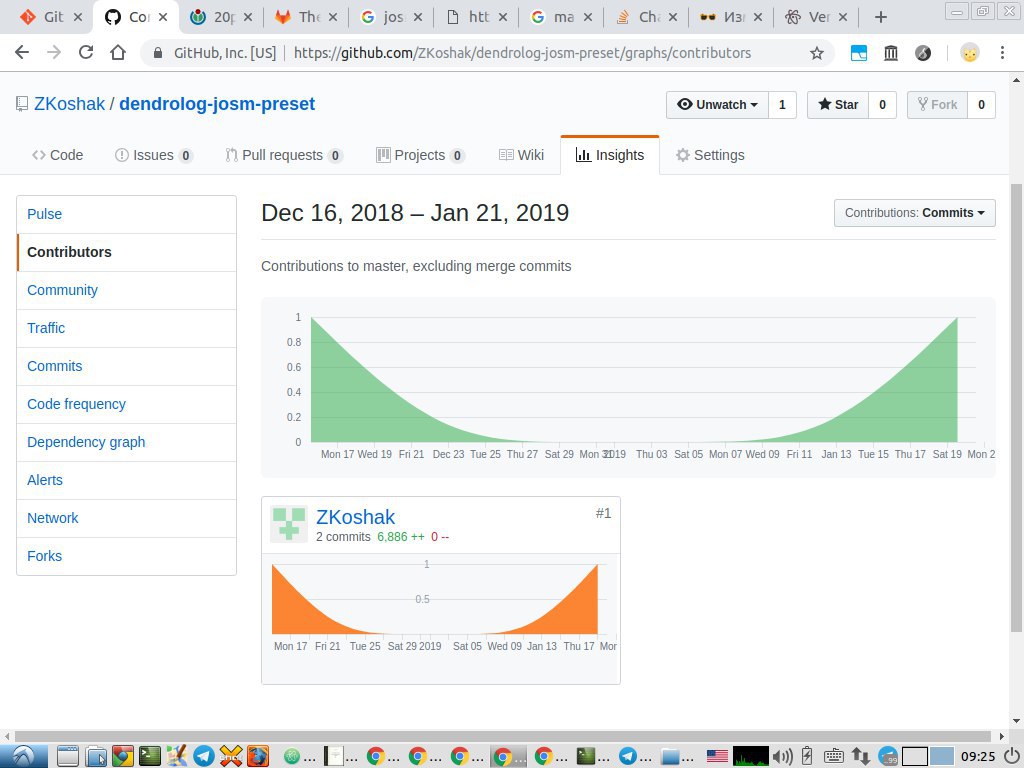Screen dimensions: 1024x768
Task: Switch to the Wikimedia '20p' browser tab
Action: (221, 17)
